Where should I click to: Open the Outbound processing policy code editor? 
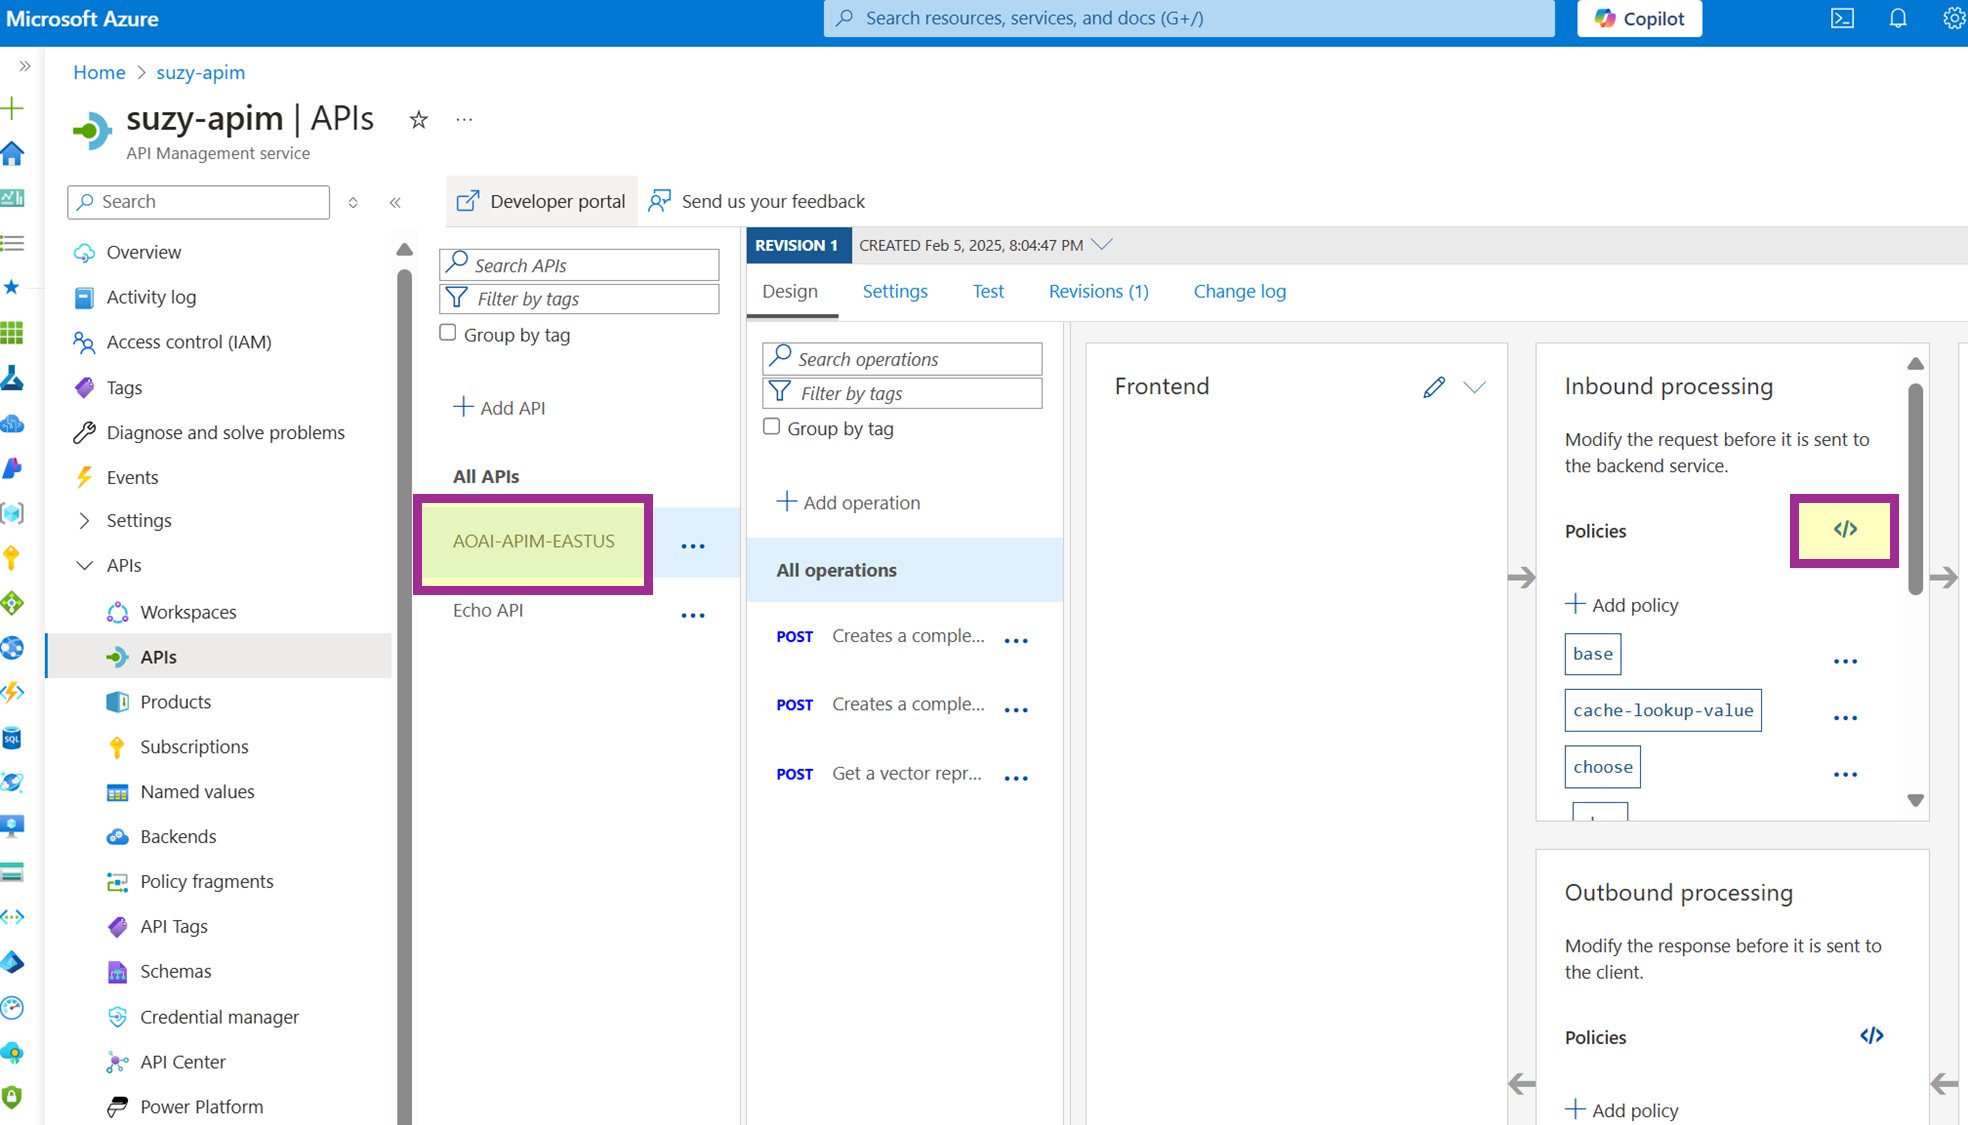tap(1871, 1036)
